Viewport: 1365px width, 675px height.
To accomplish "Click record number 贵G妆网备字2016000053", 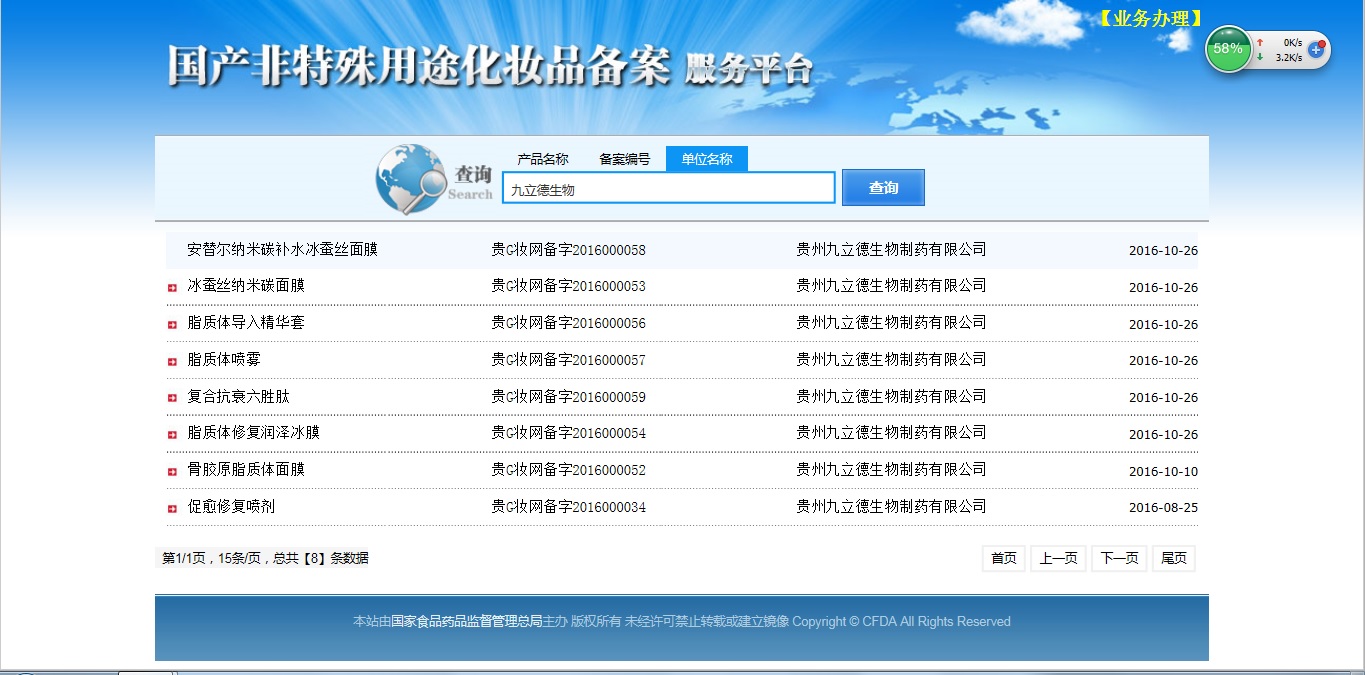I will coord(568,286).
